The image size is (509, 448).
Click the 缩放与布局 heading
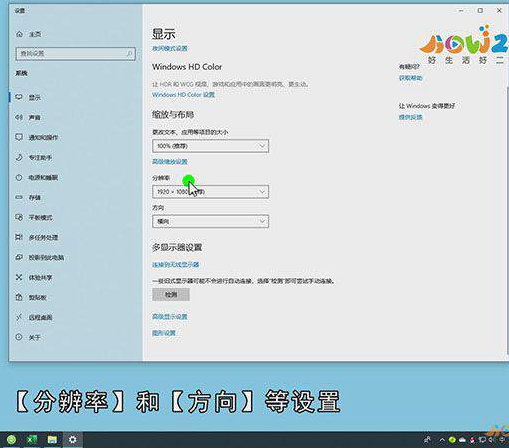(173, 115)
